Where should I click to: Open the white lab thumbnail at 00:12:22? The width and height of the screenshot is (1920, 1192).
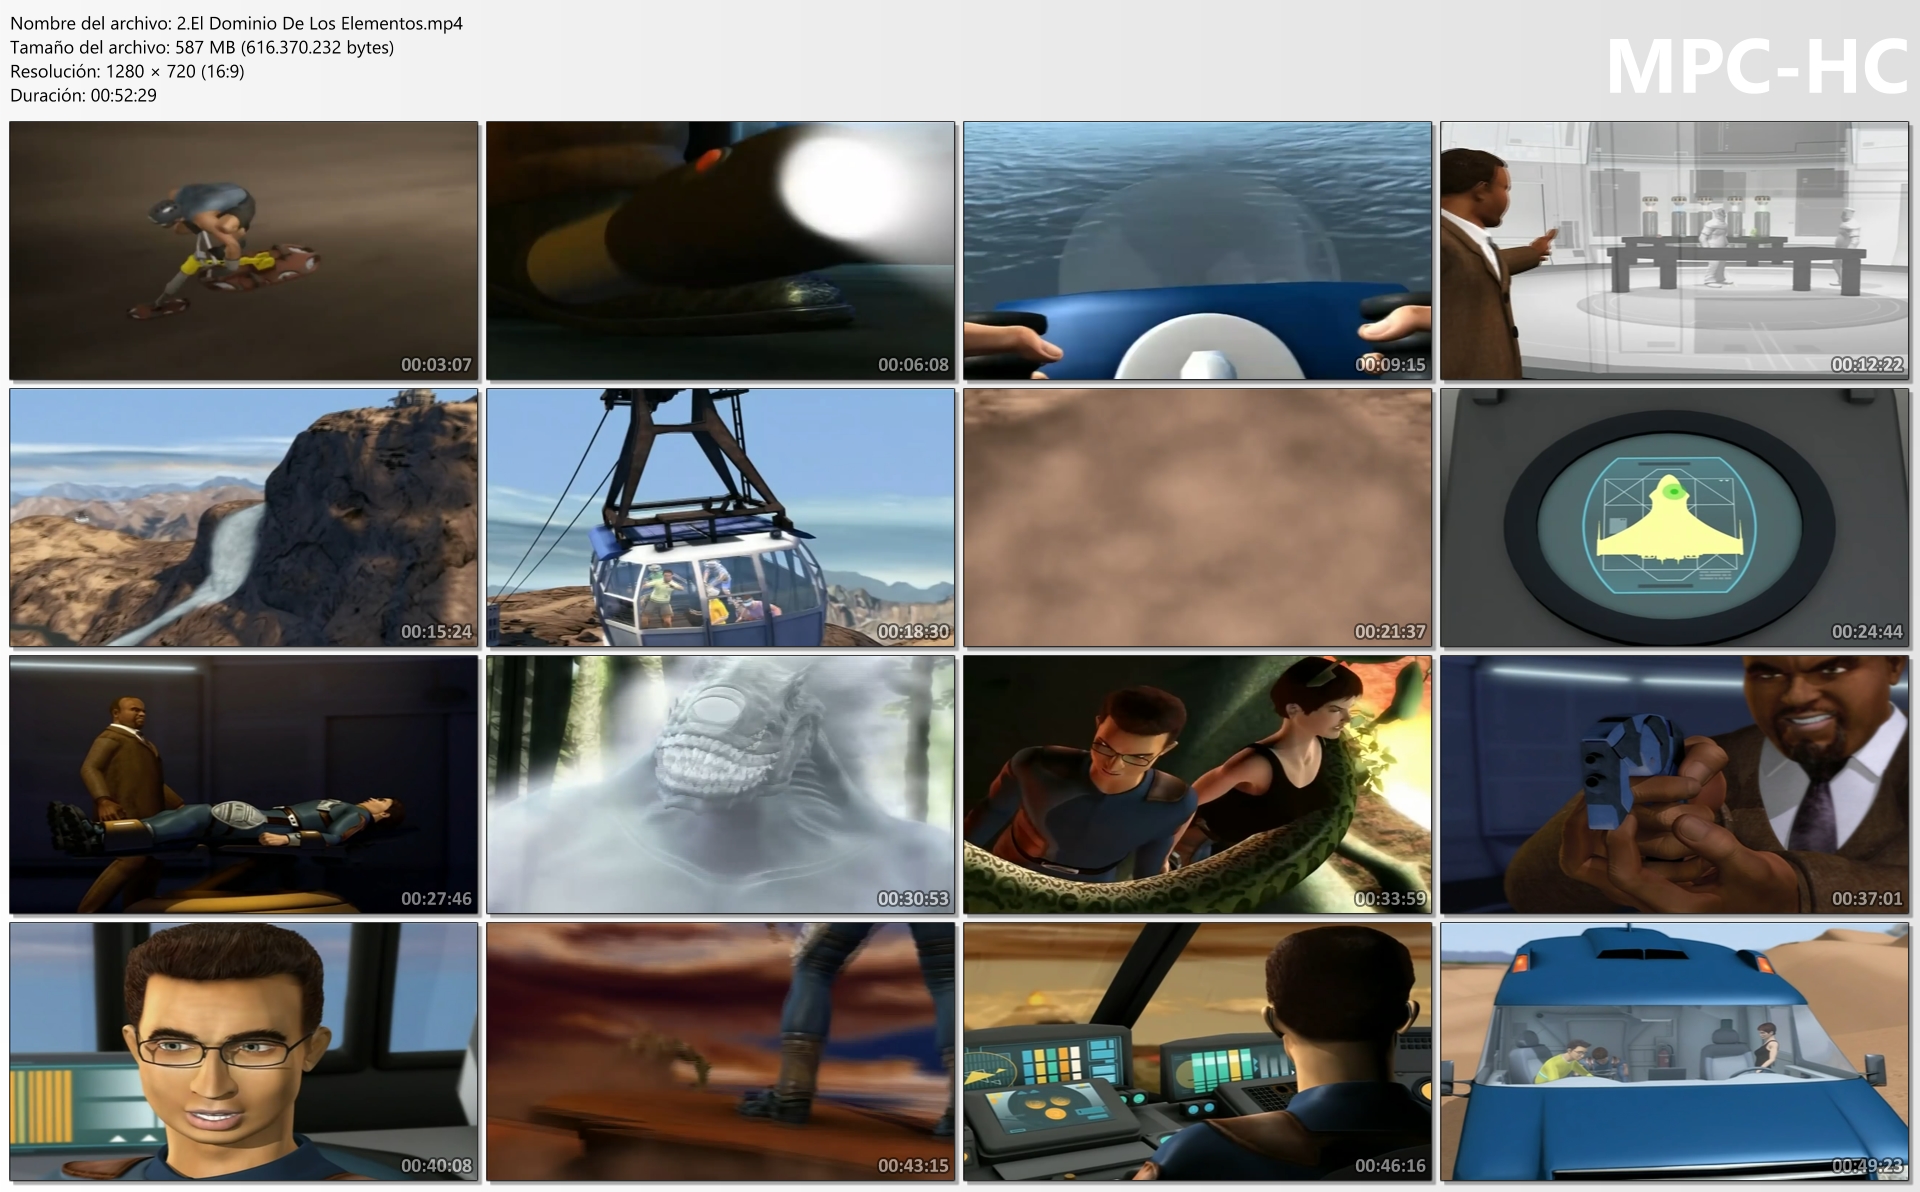pyautogui.click(x=1674, y=250)
